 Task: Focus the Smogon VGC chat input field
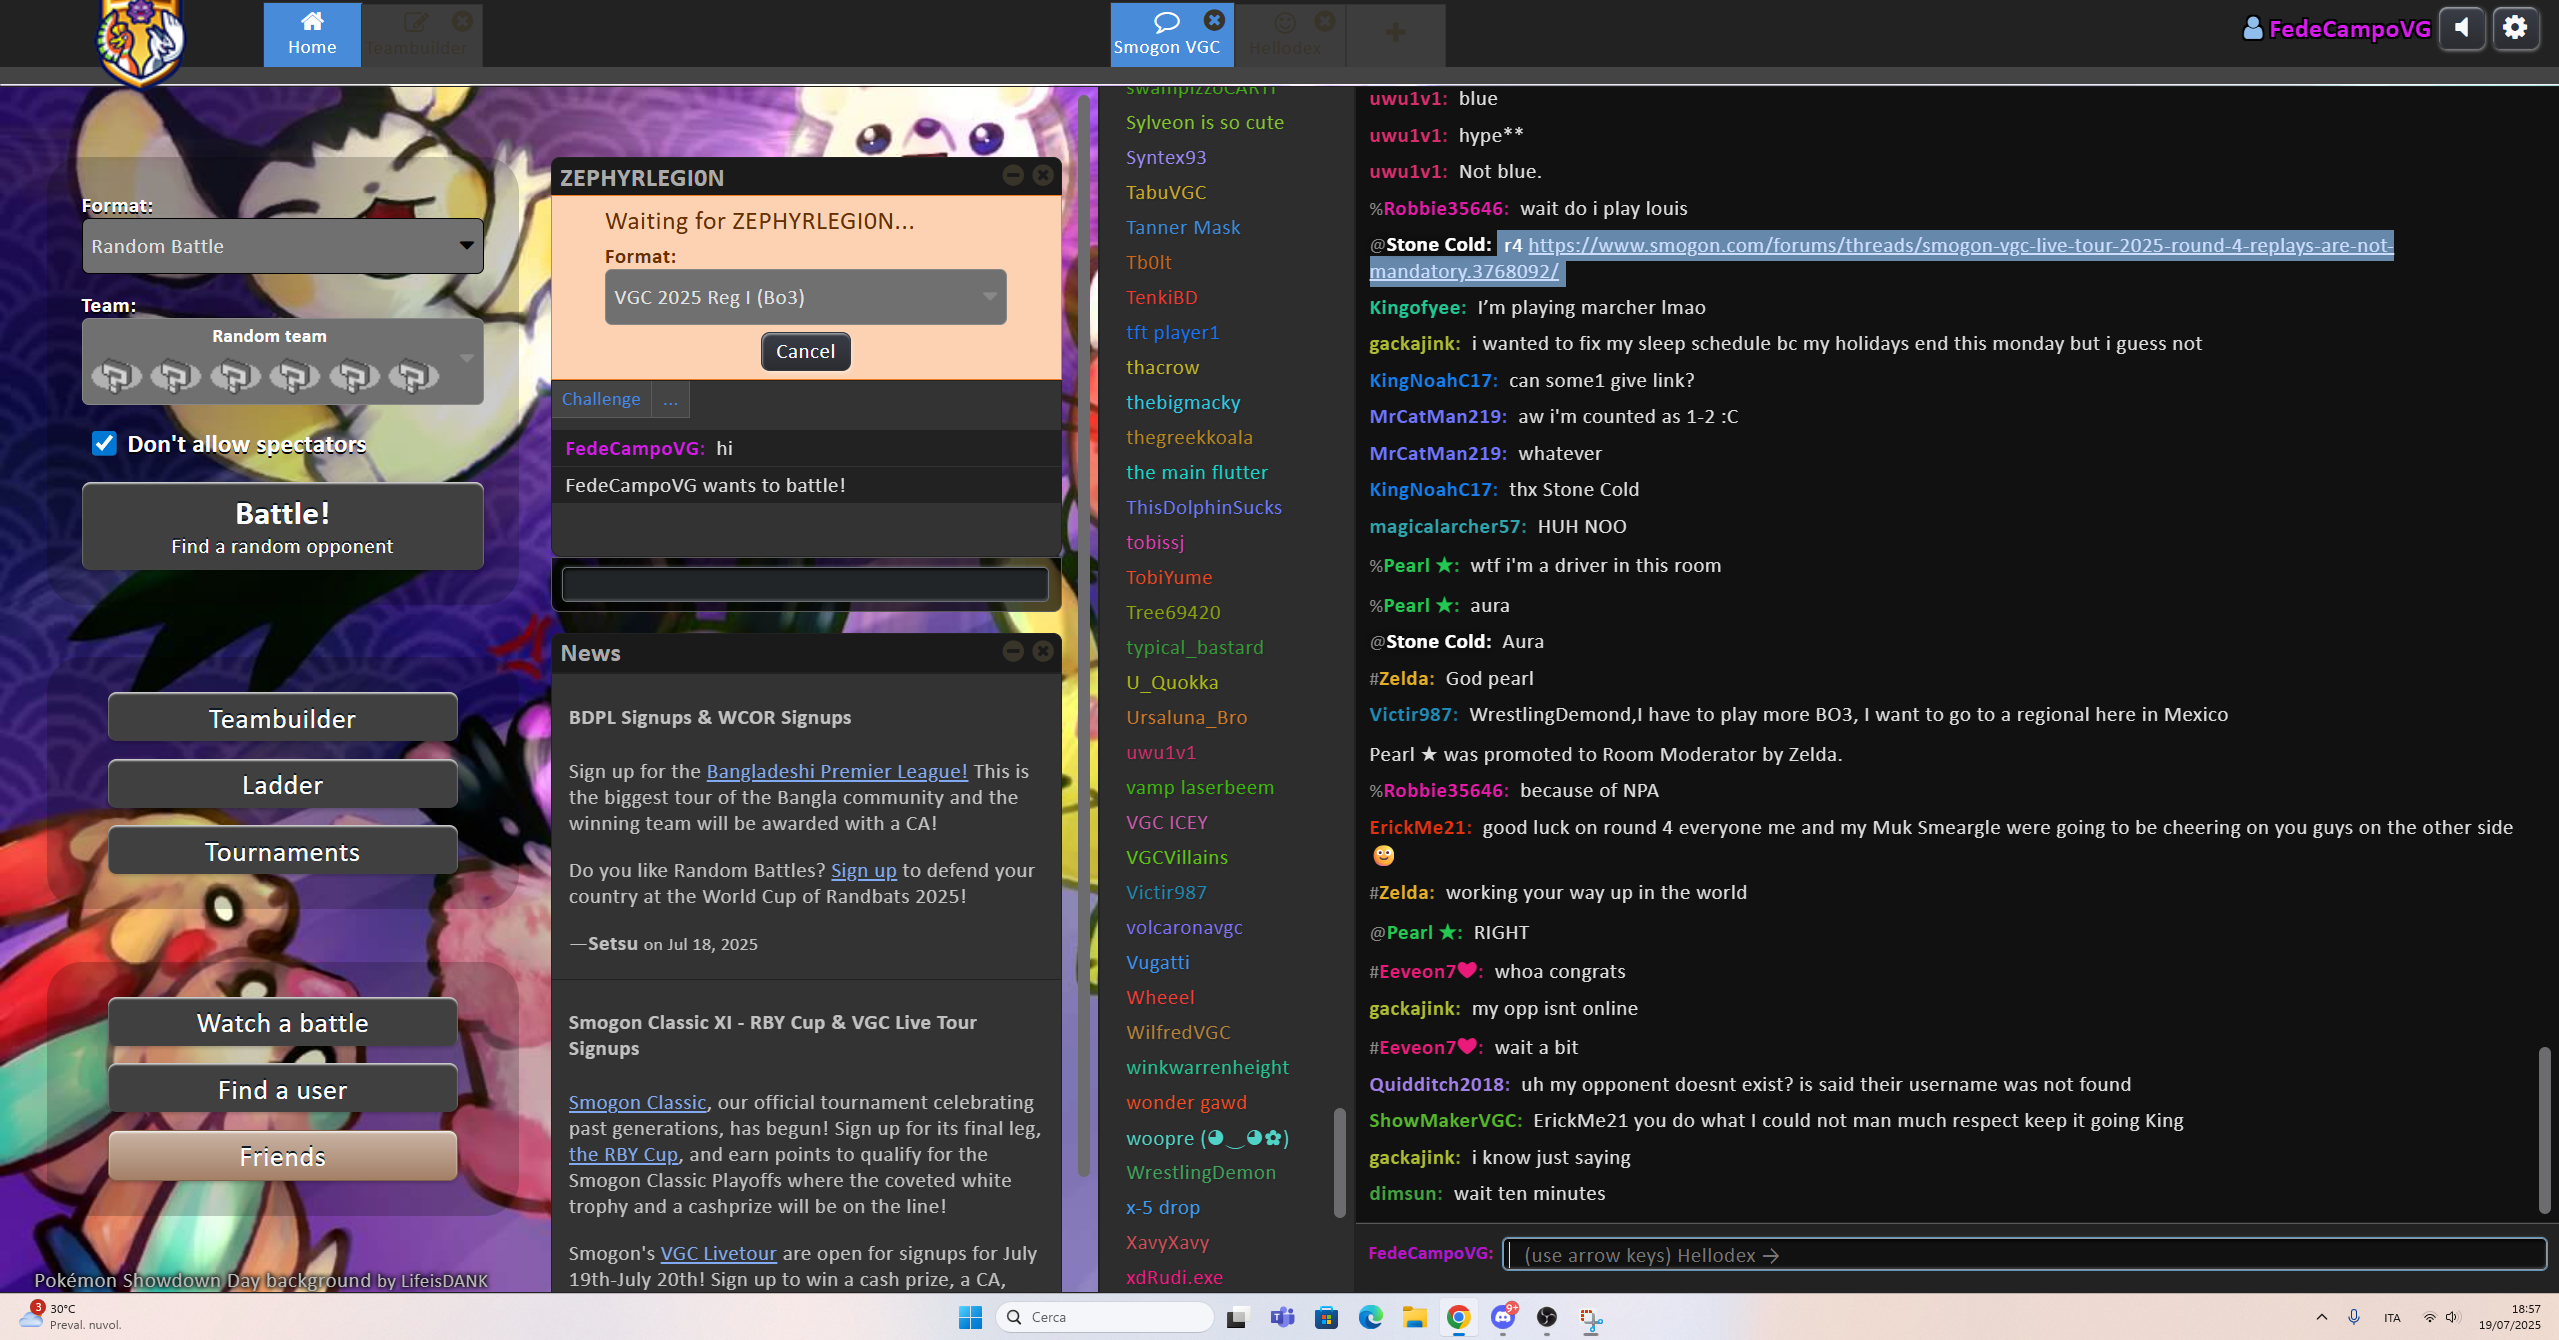2024,1254
